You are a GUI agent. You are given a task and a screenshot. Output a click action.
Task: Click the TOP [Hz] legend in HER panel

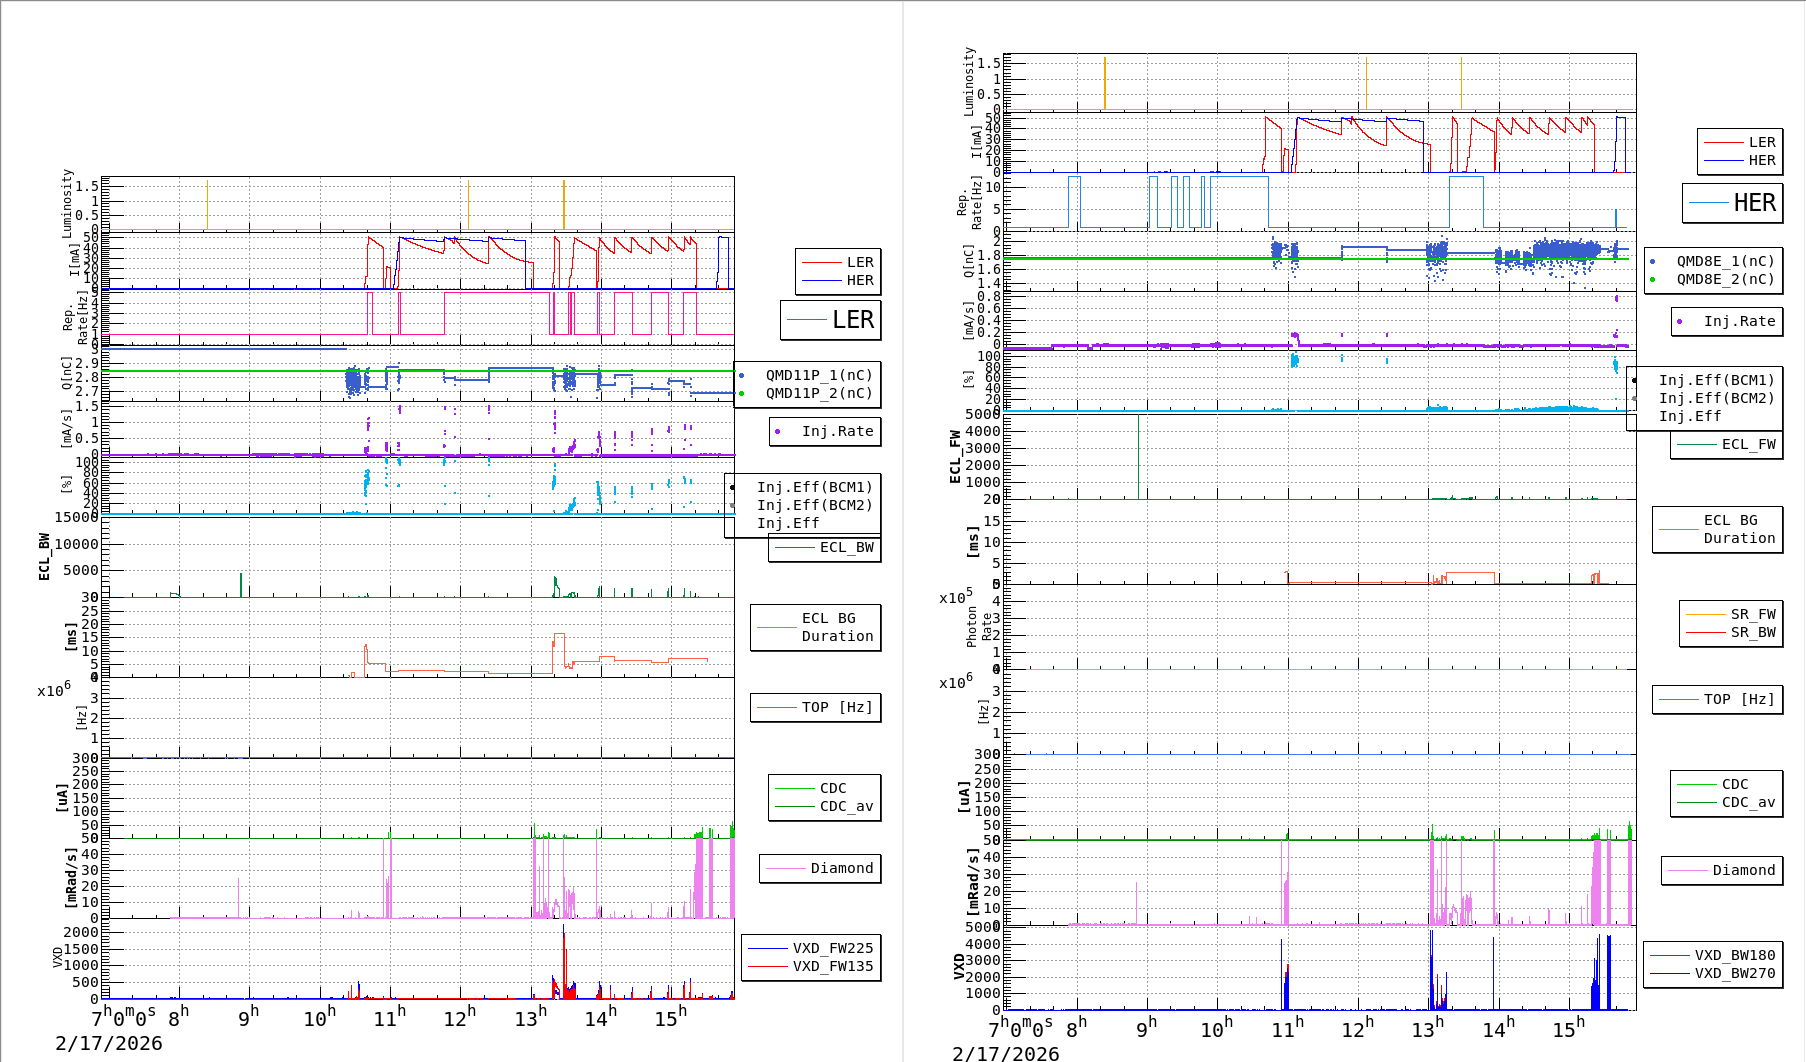[1717, 699]
